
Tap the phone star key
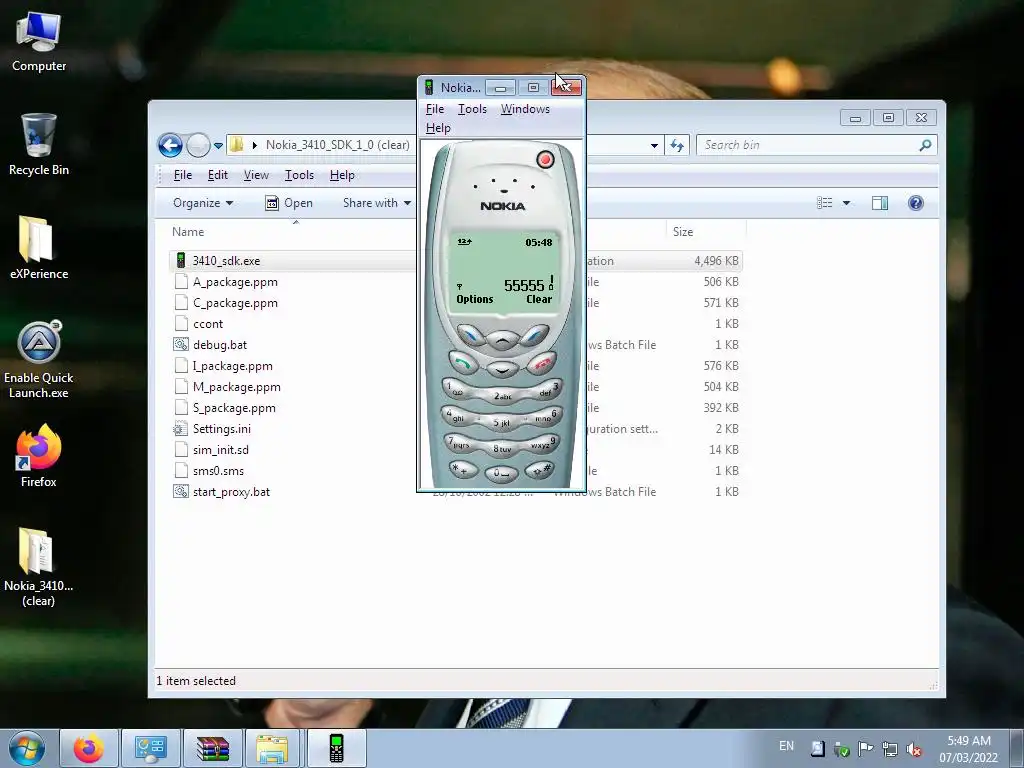463,468
